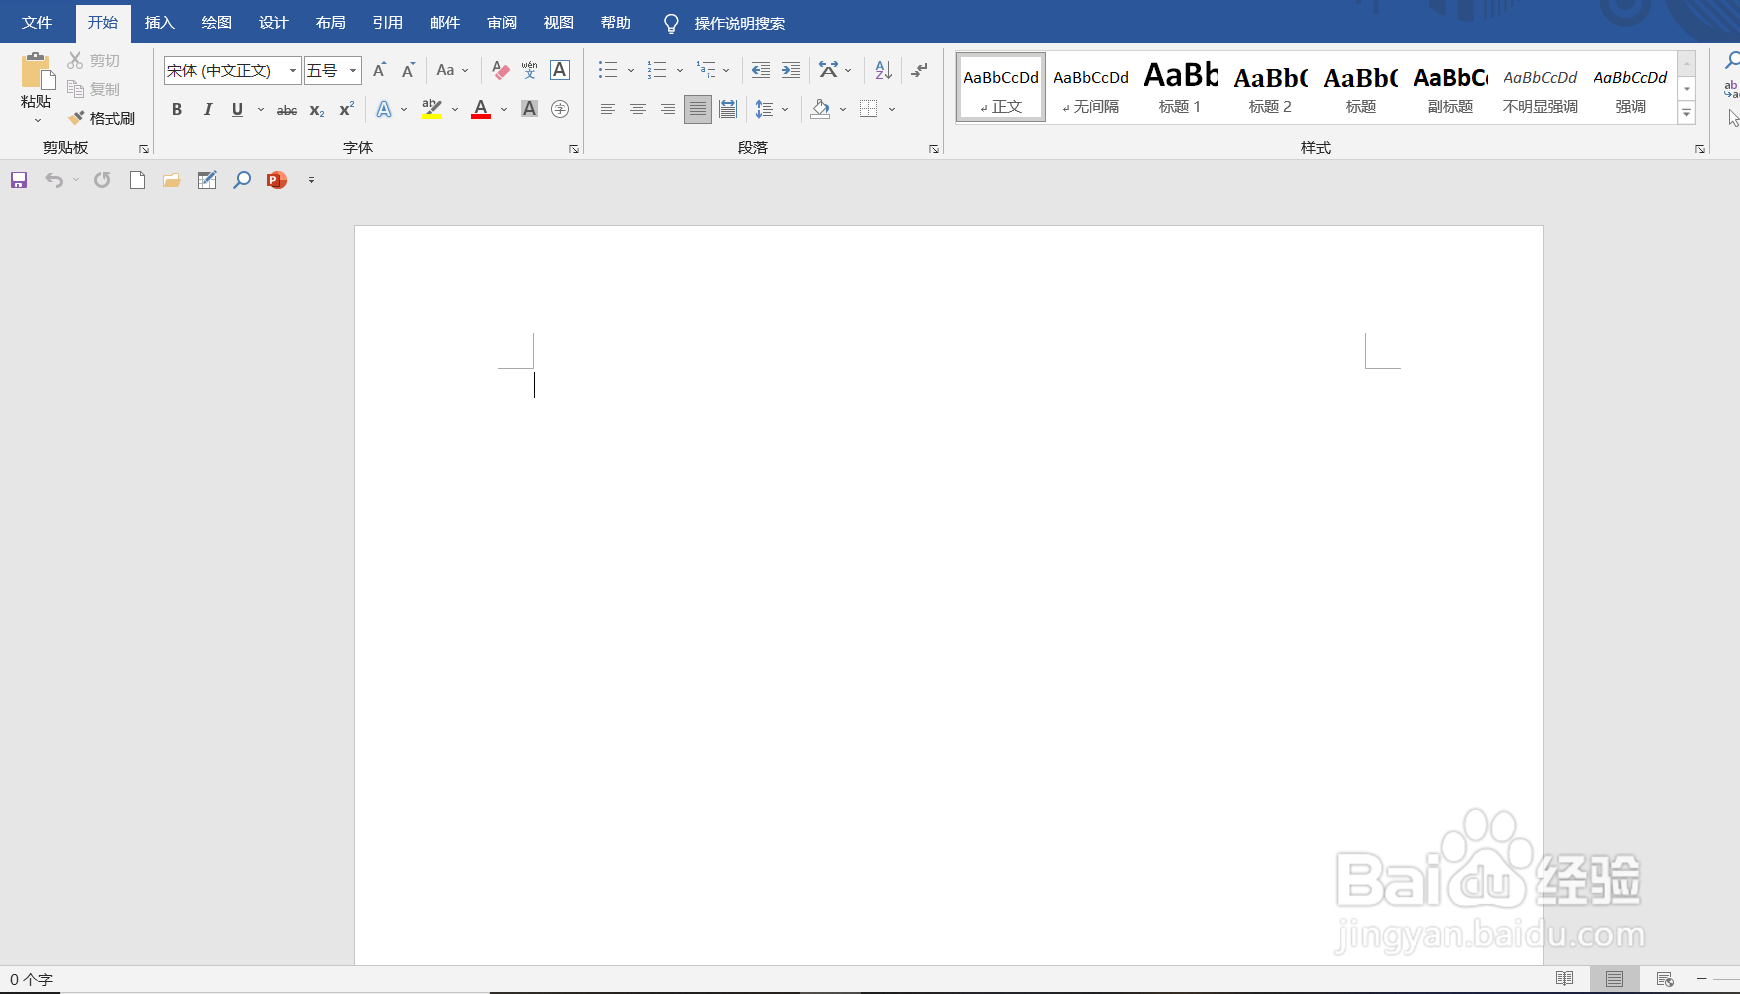
Task: Center align the paragraph
Action: tap(638, 109)
